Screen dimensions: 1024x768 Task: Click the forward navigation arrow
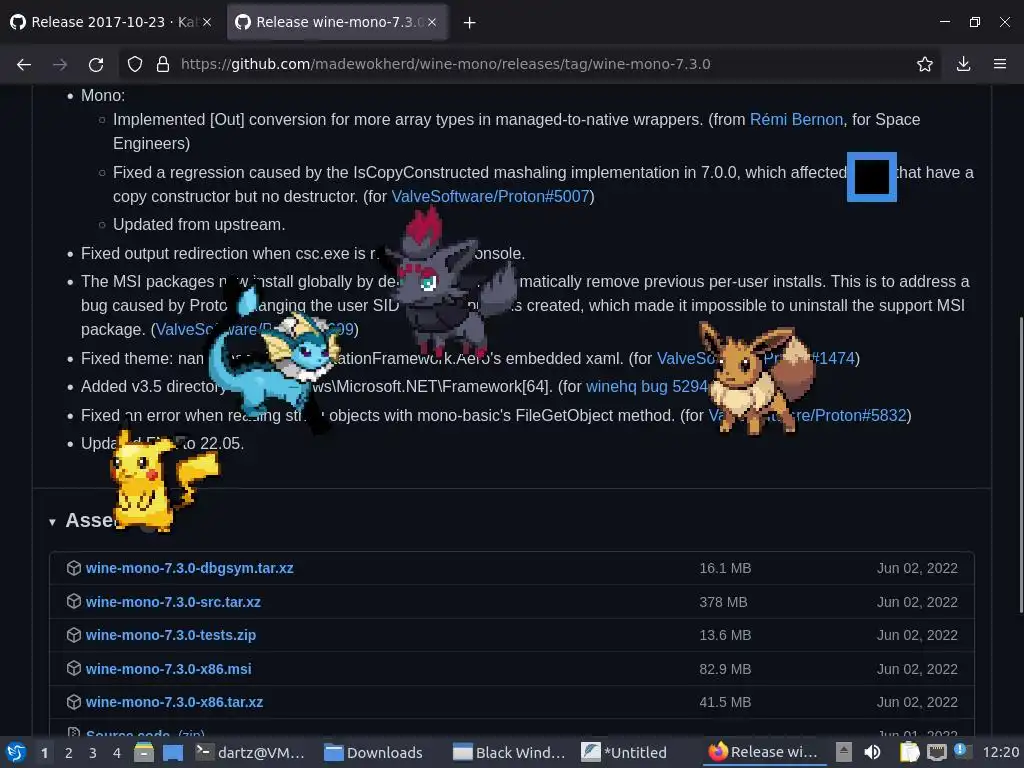pos(60,64)
